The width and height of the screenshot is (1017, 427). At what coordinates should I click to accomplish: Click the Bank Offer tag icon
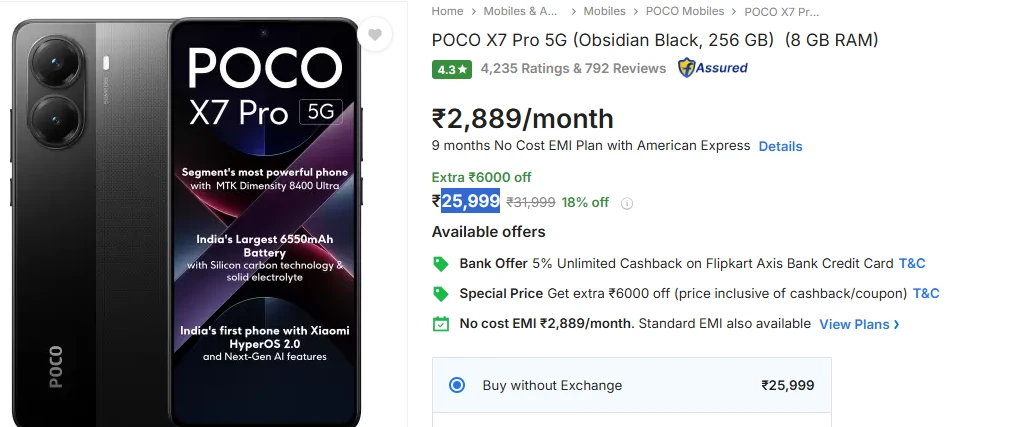(x=440, y=264)
